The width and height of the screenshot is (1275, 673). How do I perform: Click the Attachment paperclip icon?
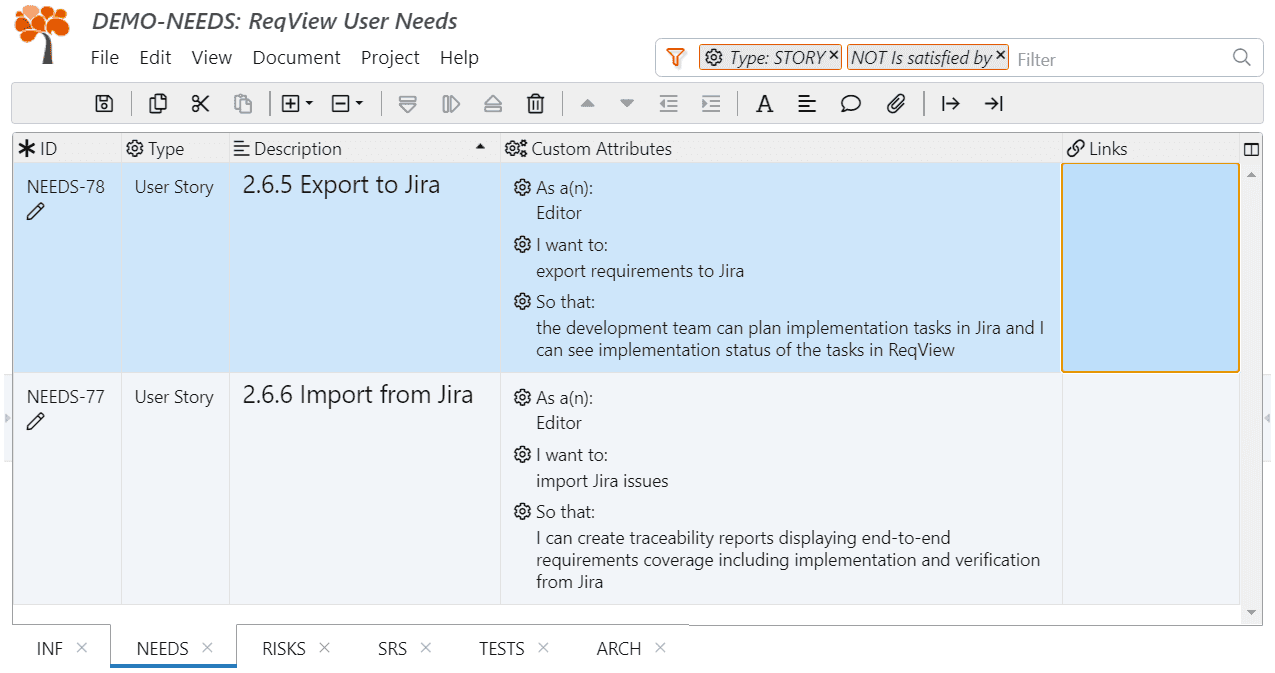pos(896,103)
